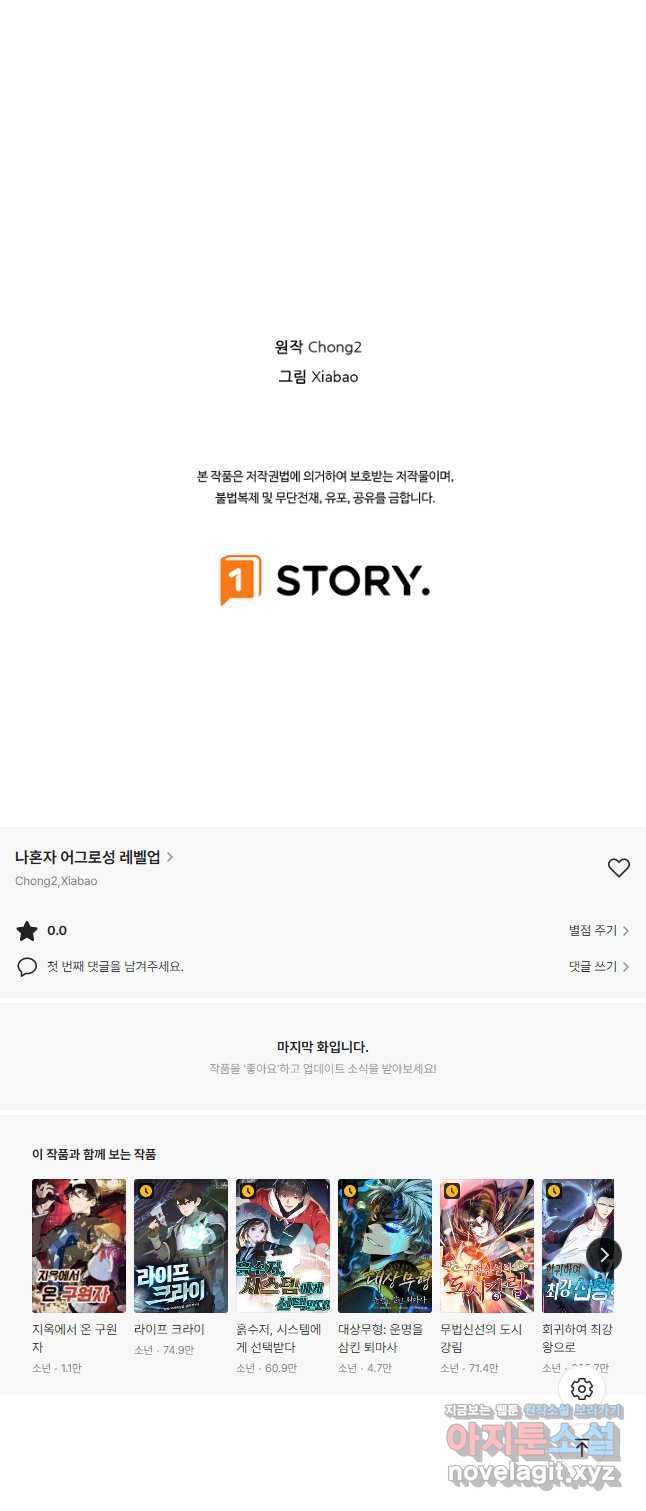Expand 댓글 쓰기 comment option
Screen dimensions: 646x1511
pos(599,967)
